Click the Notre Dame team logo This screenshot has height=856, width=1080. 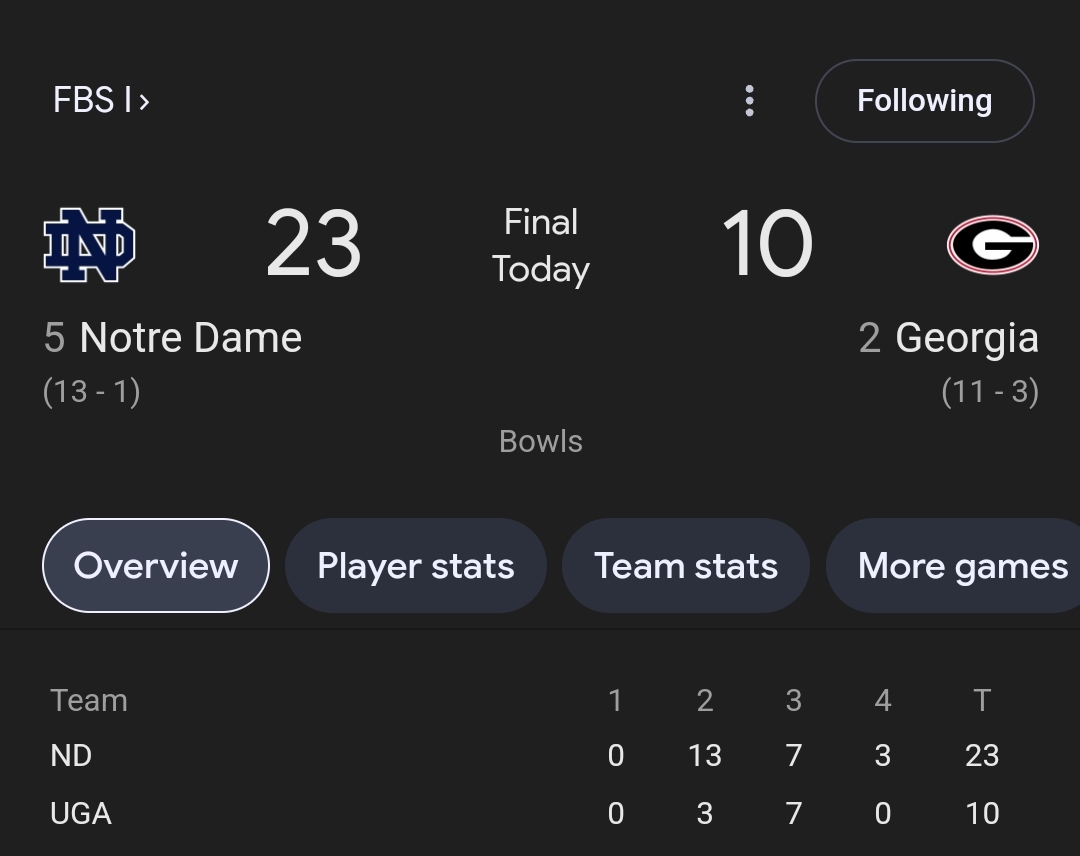[90, 245]
